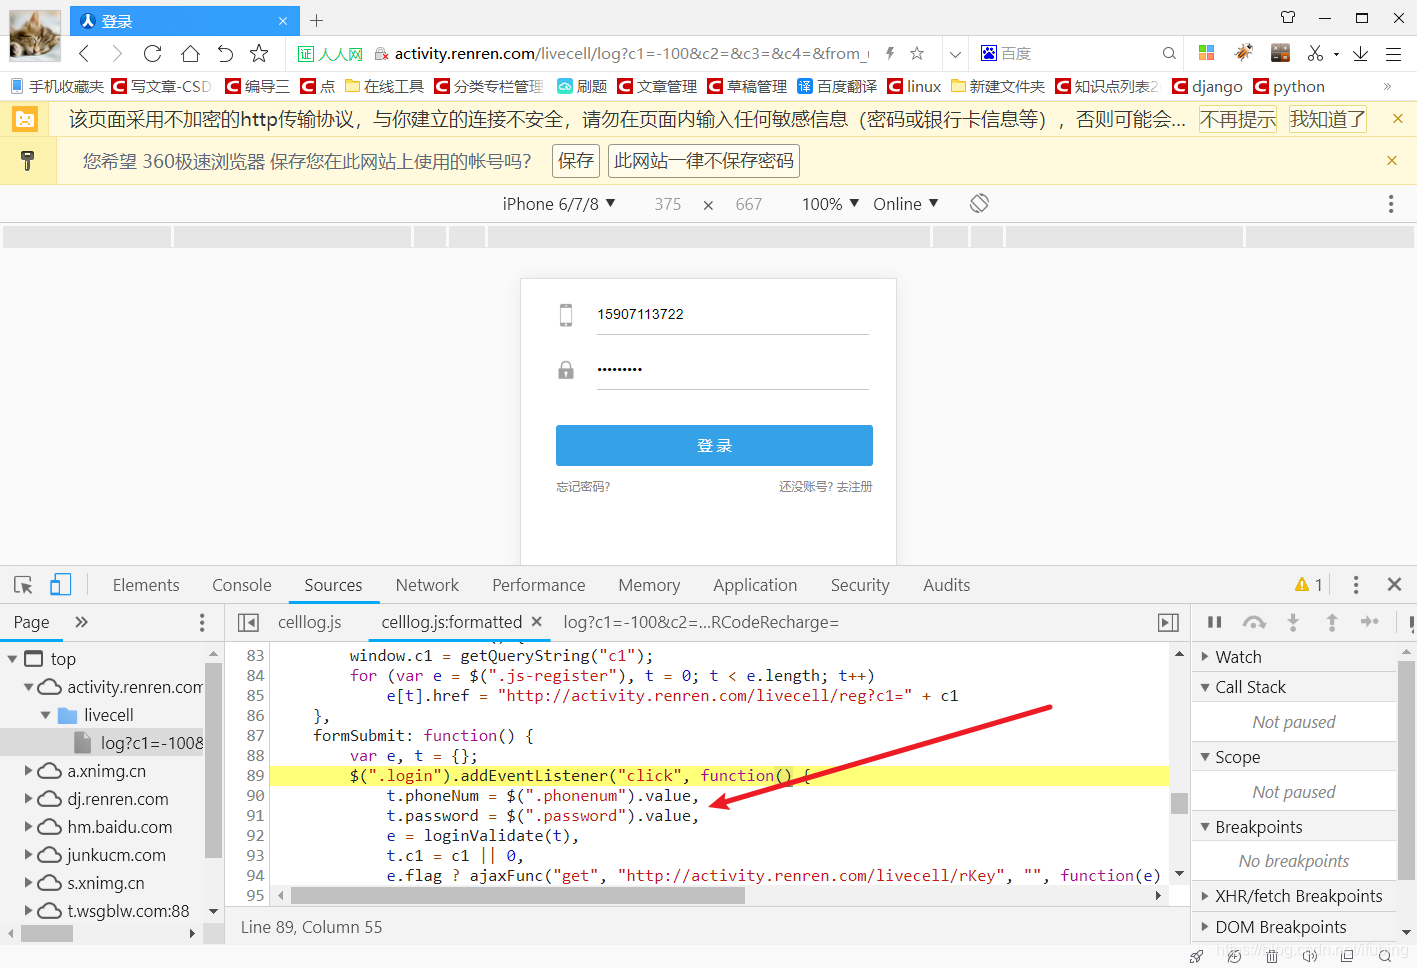
Task: Go back with the browser back arrow
Action: (85, 53)
